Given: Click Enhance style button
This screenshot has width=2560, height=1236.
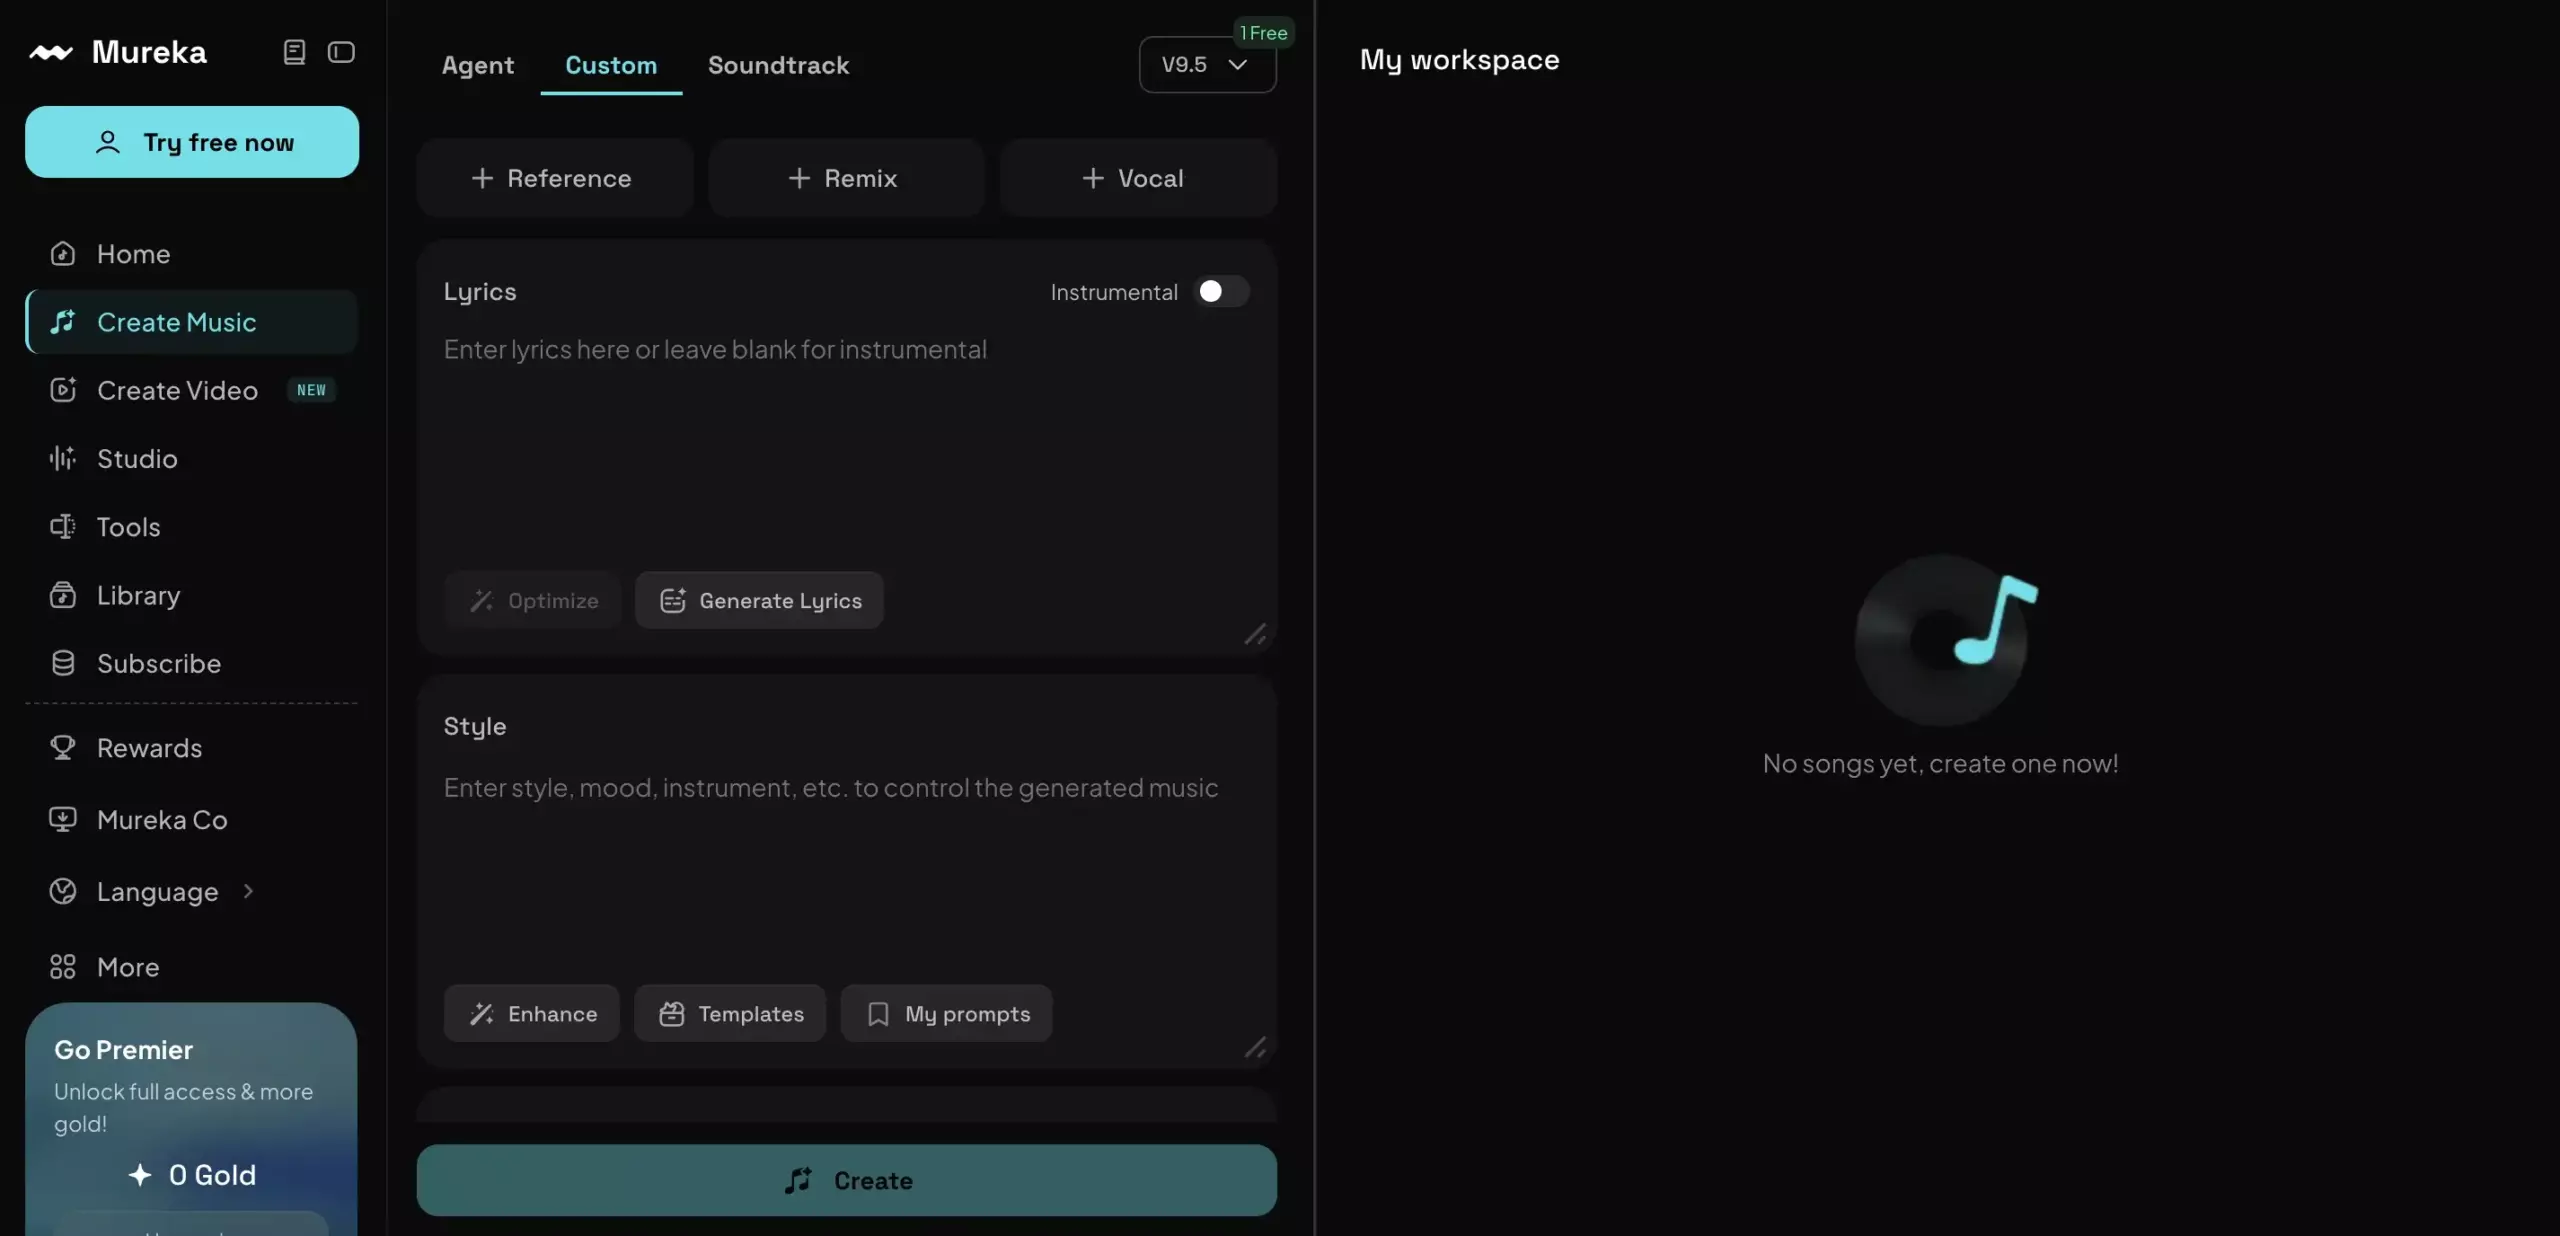Looking at the screenshot, I should point(532,1014).
